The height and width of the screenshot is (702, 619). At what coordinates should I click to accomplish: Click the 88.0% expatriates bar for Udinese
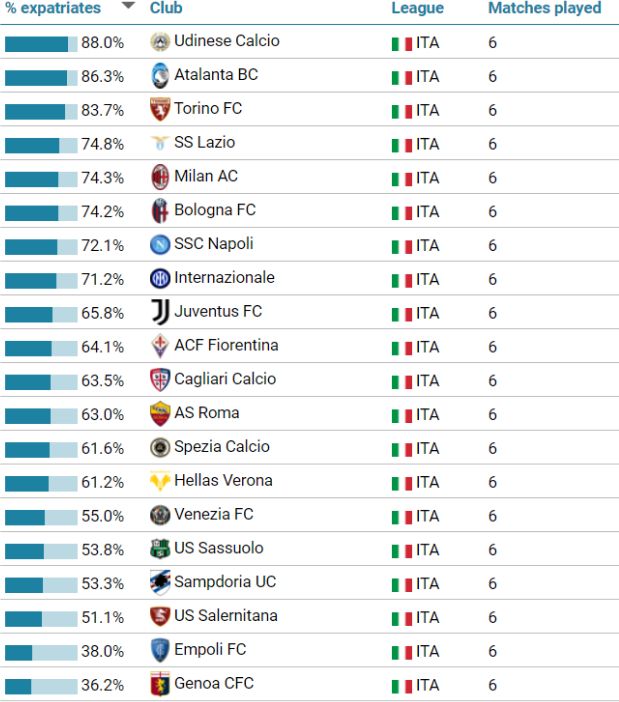pos(41,44)
